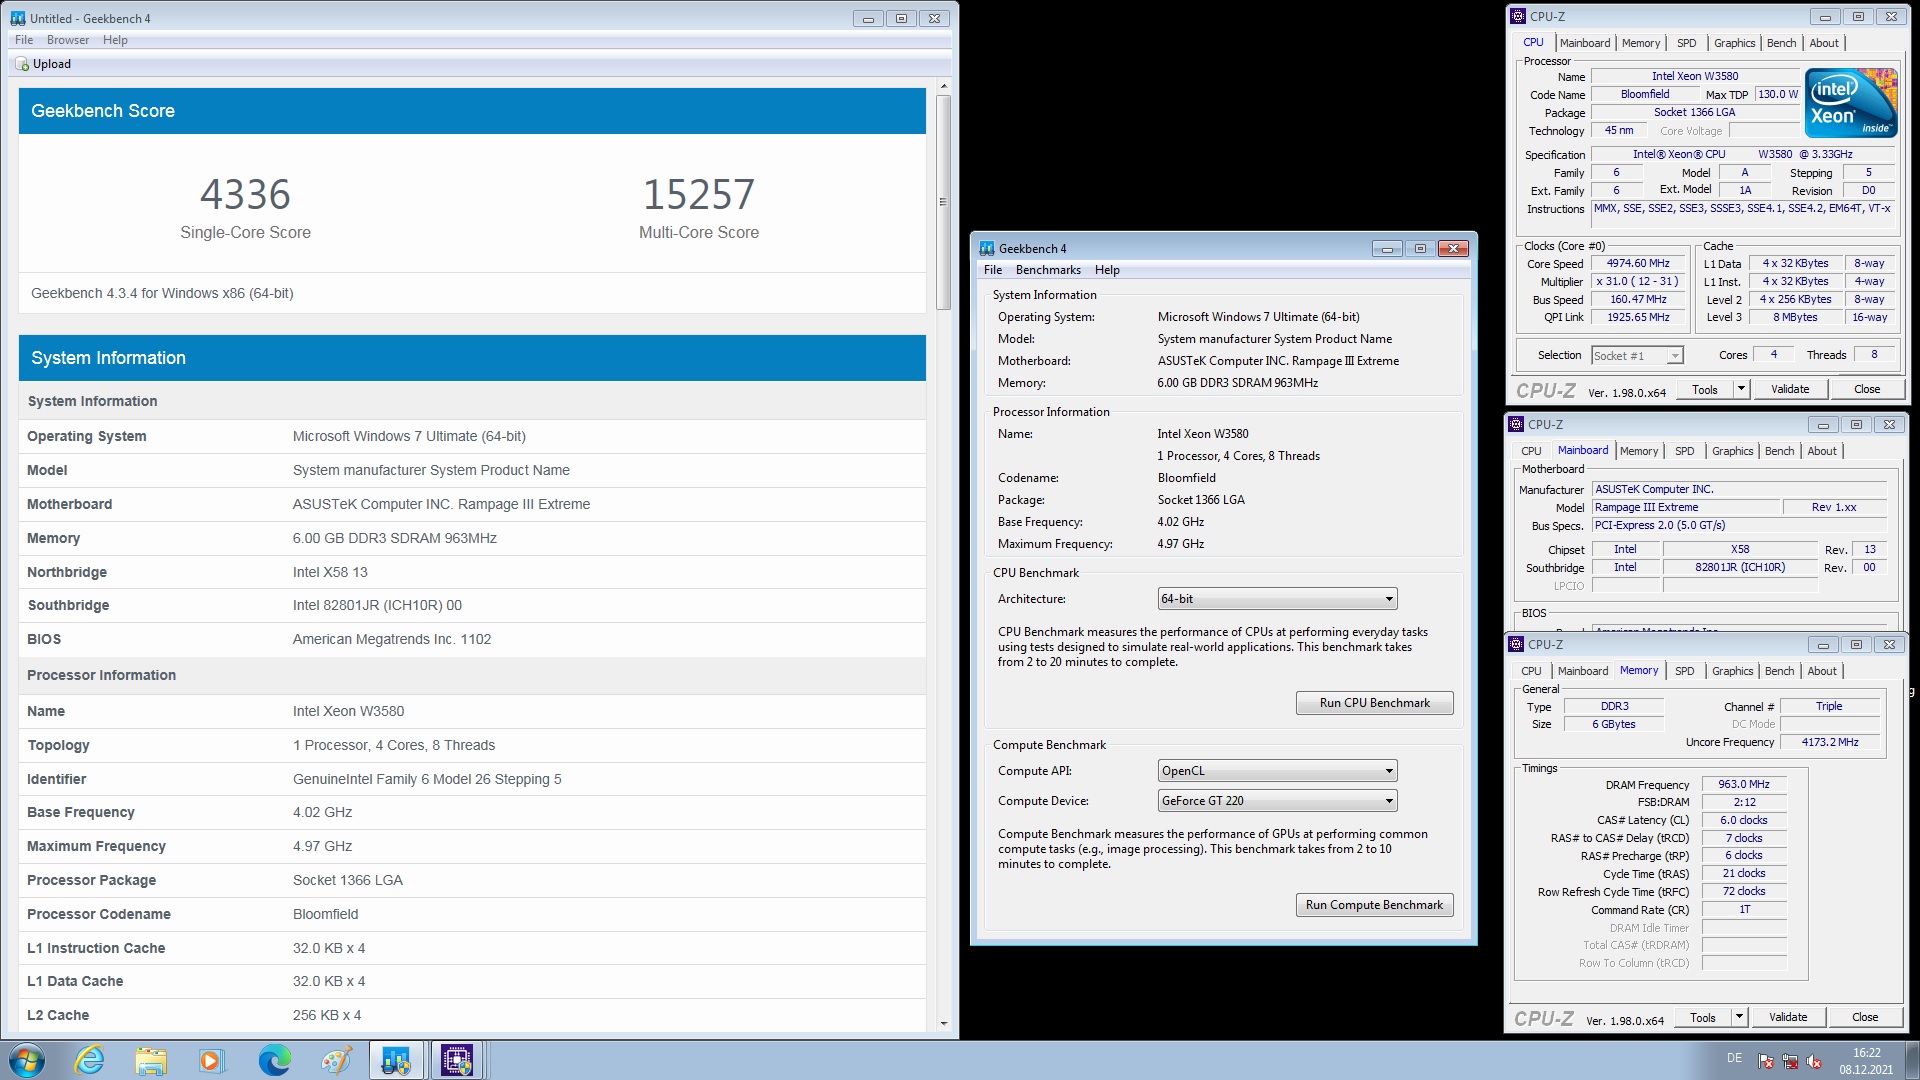Click the DRAM Frequency 963.0 MHz value
This screenshot has height=1080, width=1920.
[1744, 785]
